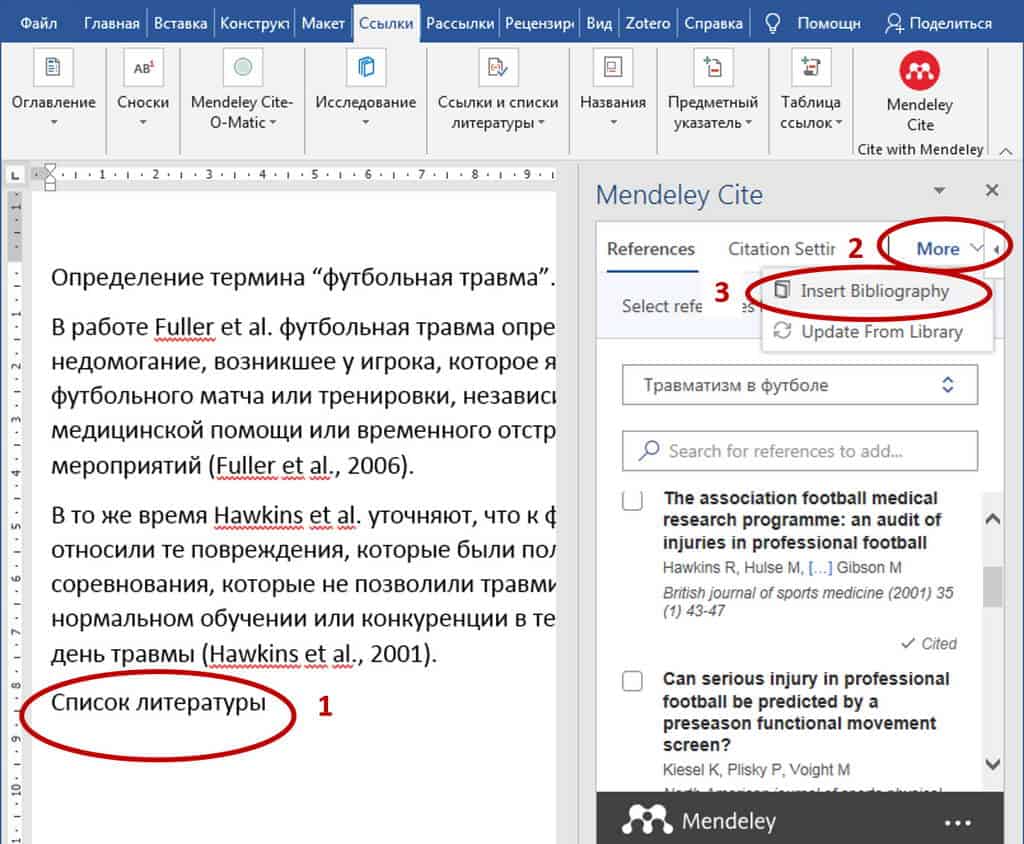Open Ссылки и списки литературы icon
Screen dimensions: 1024x844
(498, 67)
